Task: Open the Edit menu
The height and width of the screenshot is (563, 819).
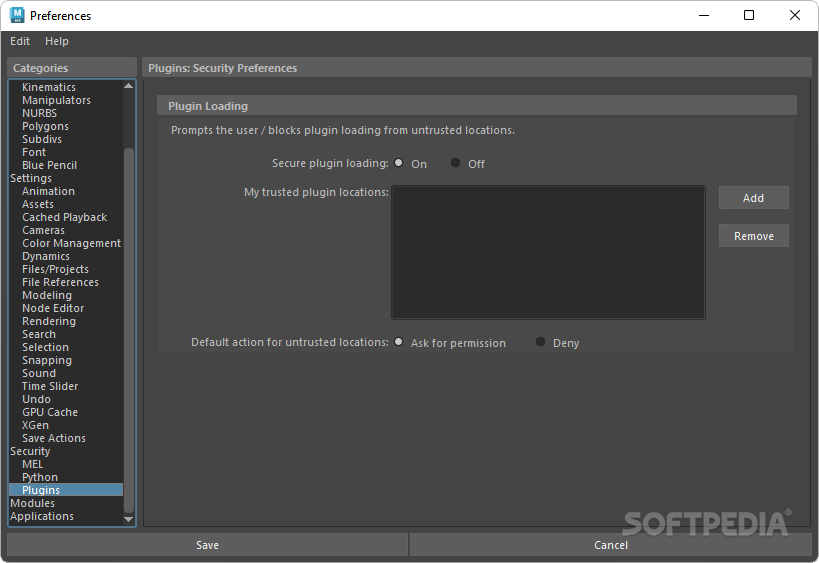Action: click(x=20, y=41)
